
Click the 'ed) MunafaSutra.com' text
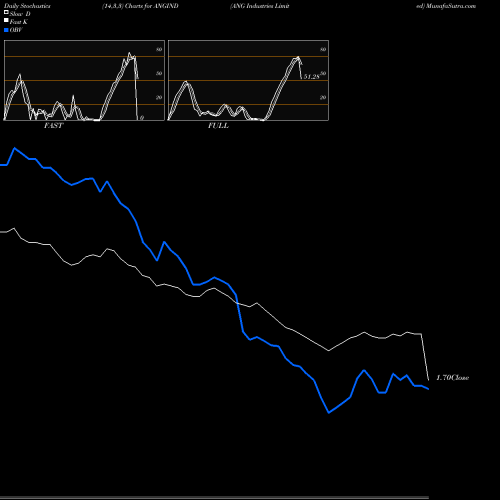(446, 6)
